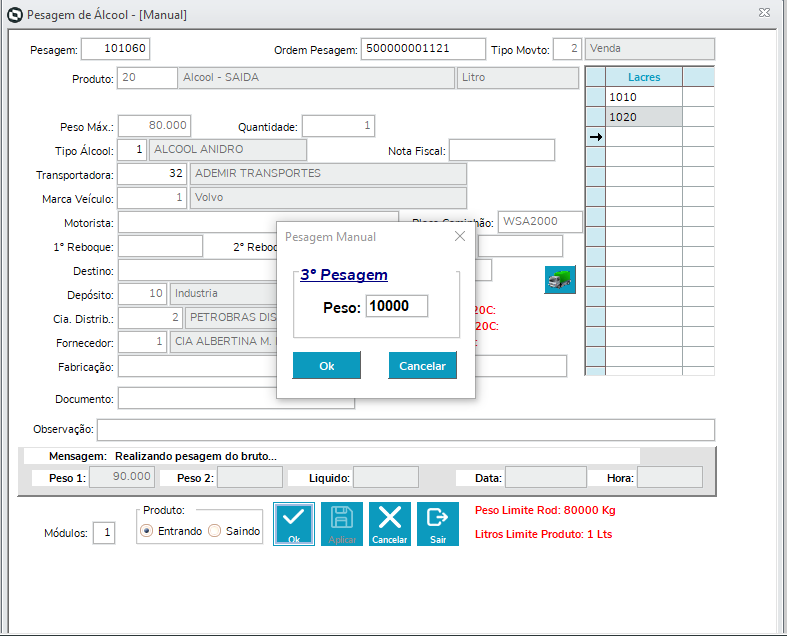787x636 pixels.
Task: Click the Nota Fiscal field
Action: [502, 150]
